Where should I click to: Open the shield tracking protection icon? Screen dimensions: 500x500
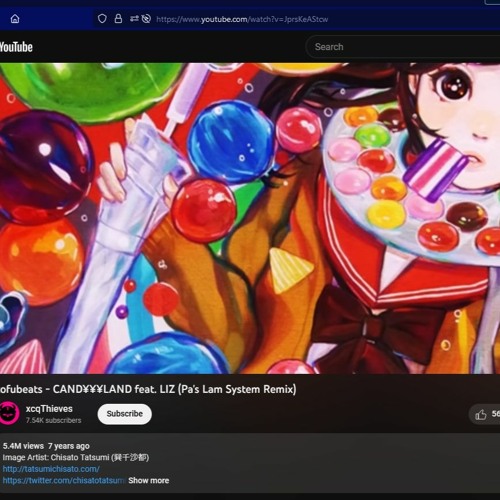102,19
